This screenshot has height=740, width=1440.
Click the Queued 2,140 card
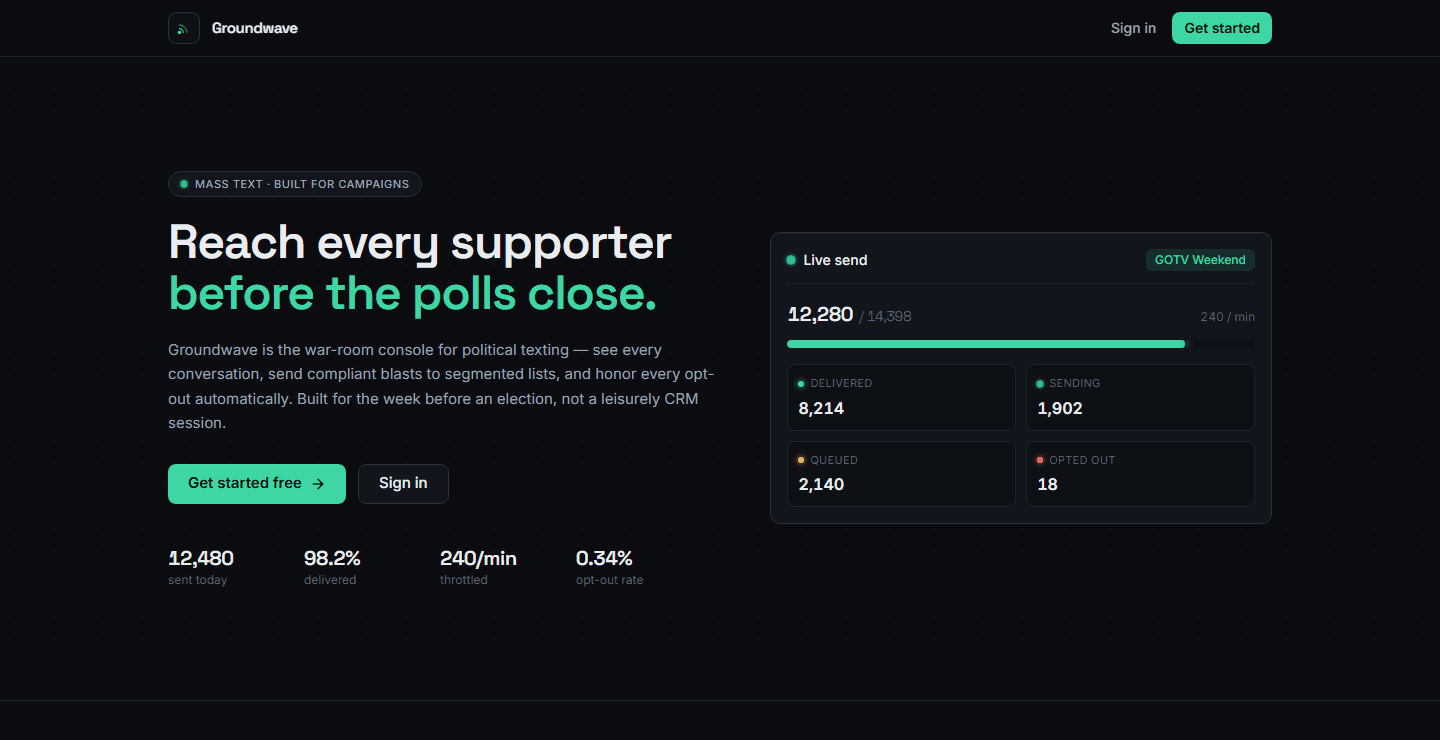(901, 474)
